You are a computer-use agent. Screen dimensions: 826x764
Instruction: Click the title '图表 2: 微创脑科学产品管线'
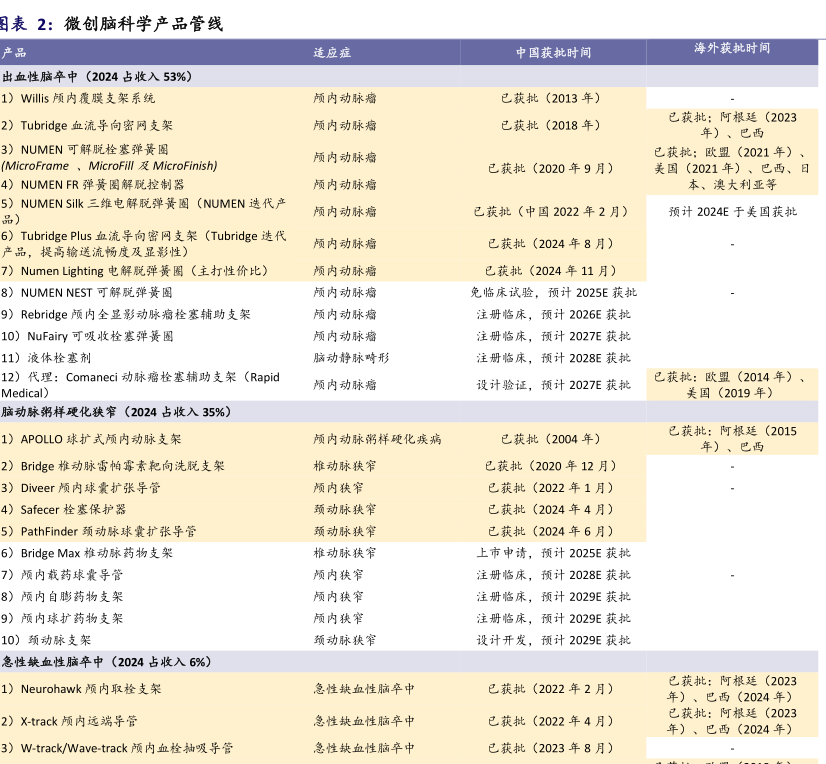click(x=111, y=24)
